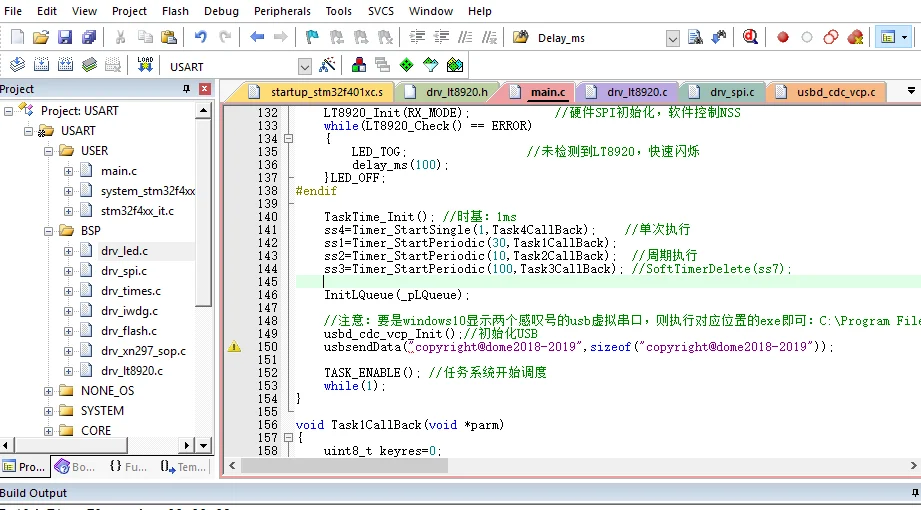Viewport: 921px width, 510px height.
Task: Insert a bookmark with the blue flag icon
Action: [x=312, y=38]
